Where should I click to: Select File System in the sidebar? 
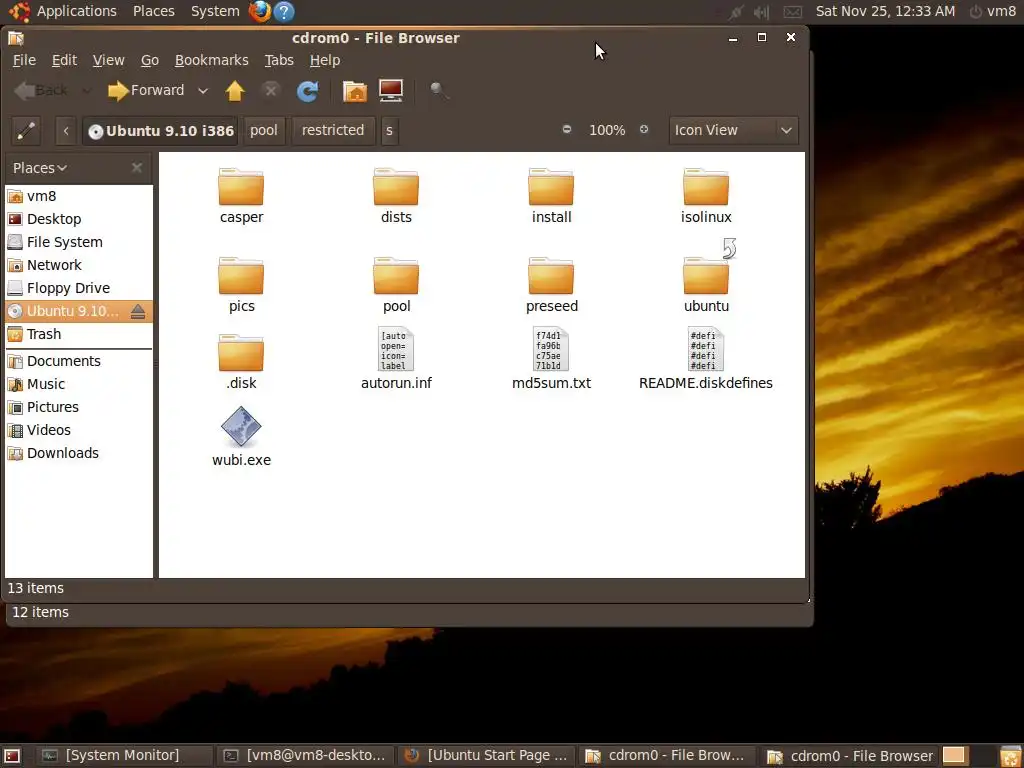pyautogui.click(x=79, y=242)
